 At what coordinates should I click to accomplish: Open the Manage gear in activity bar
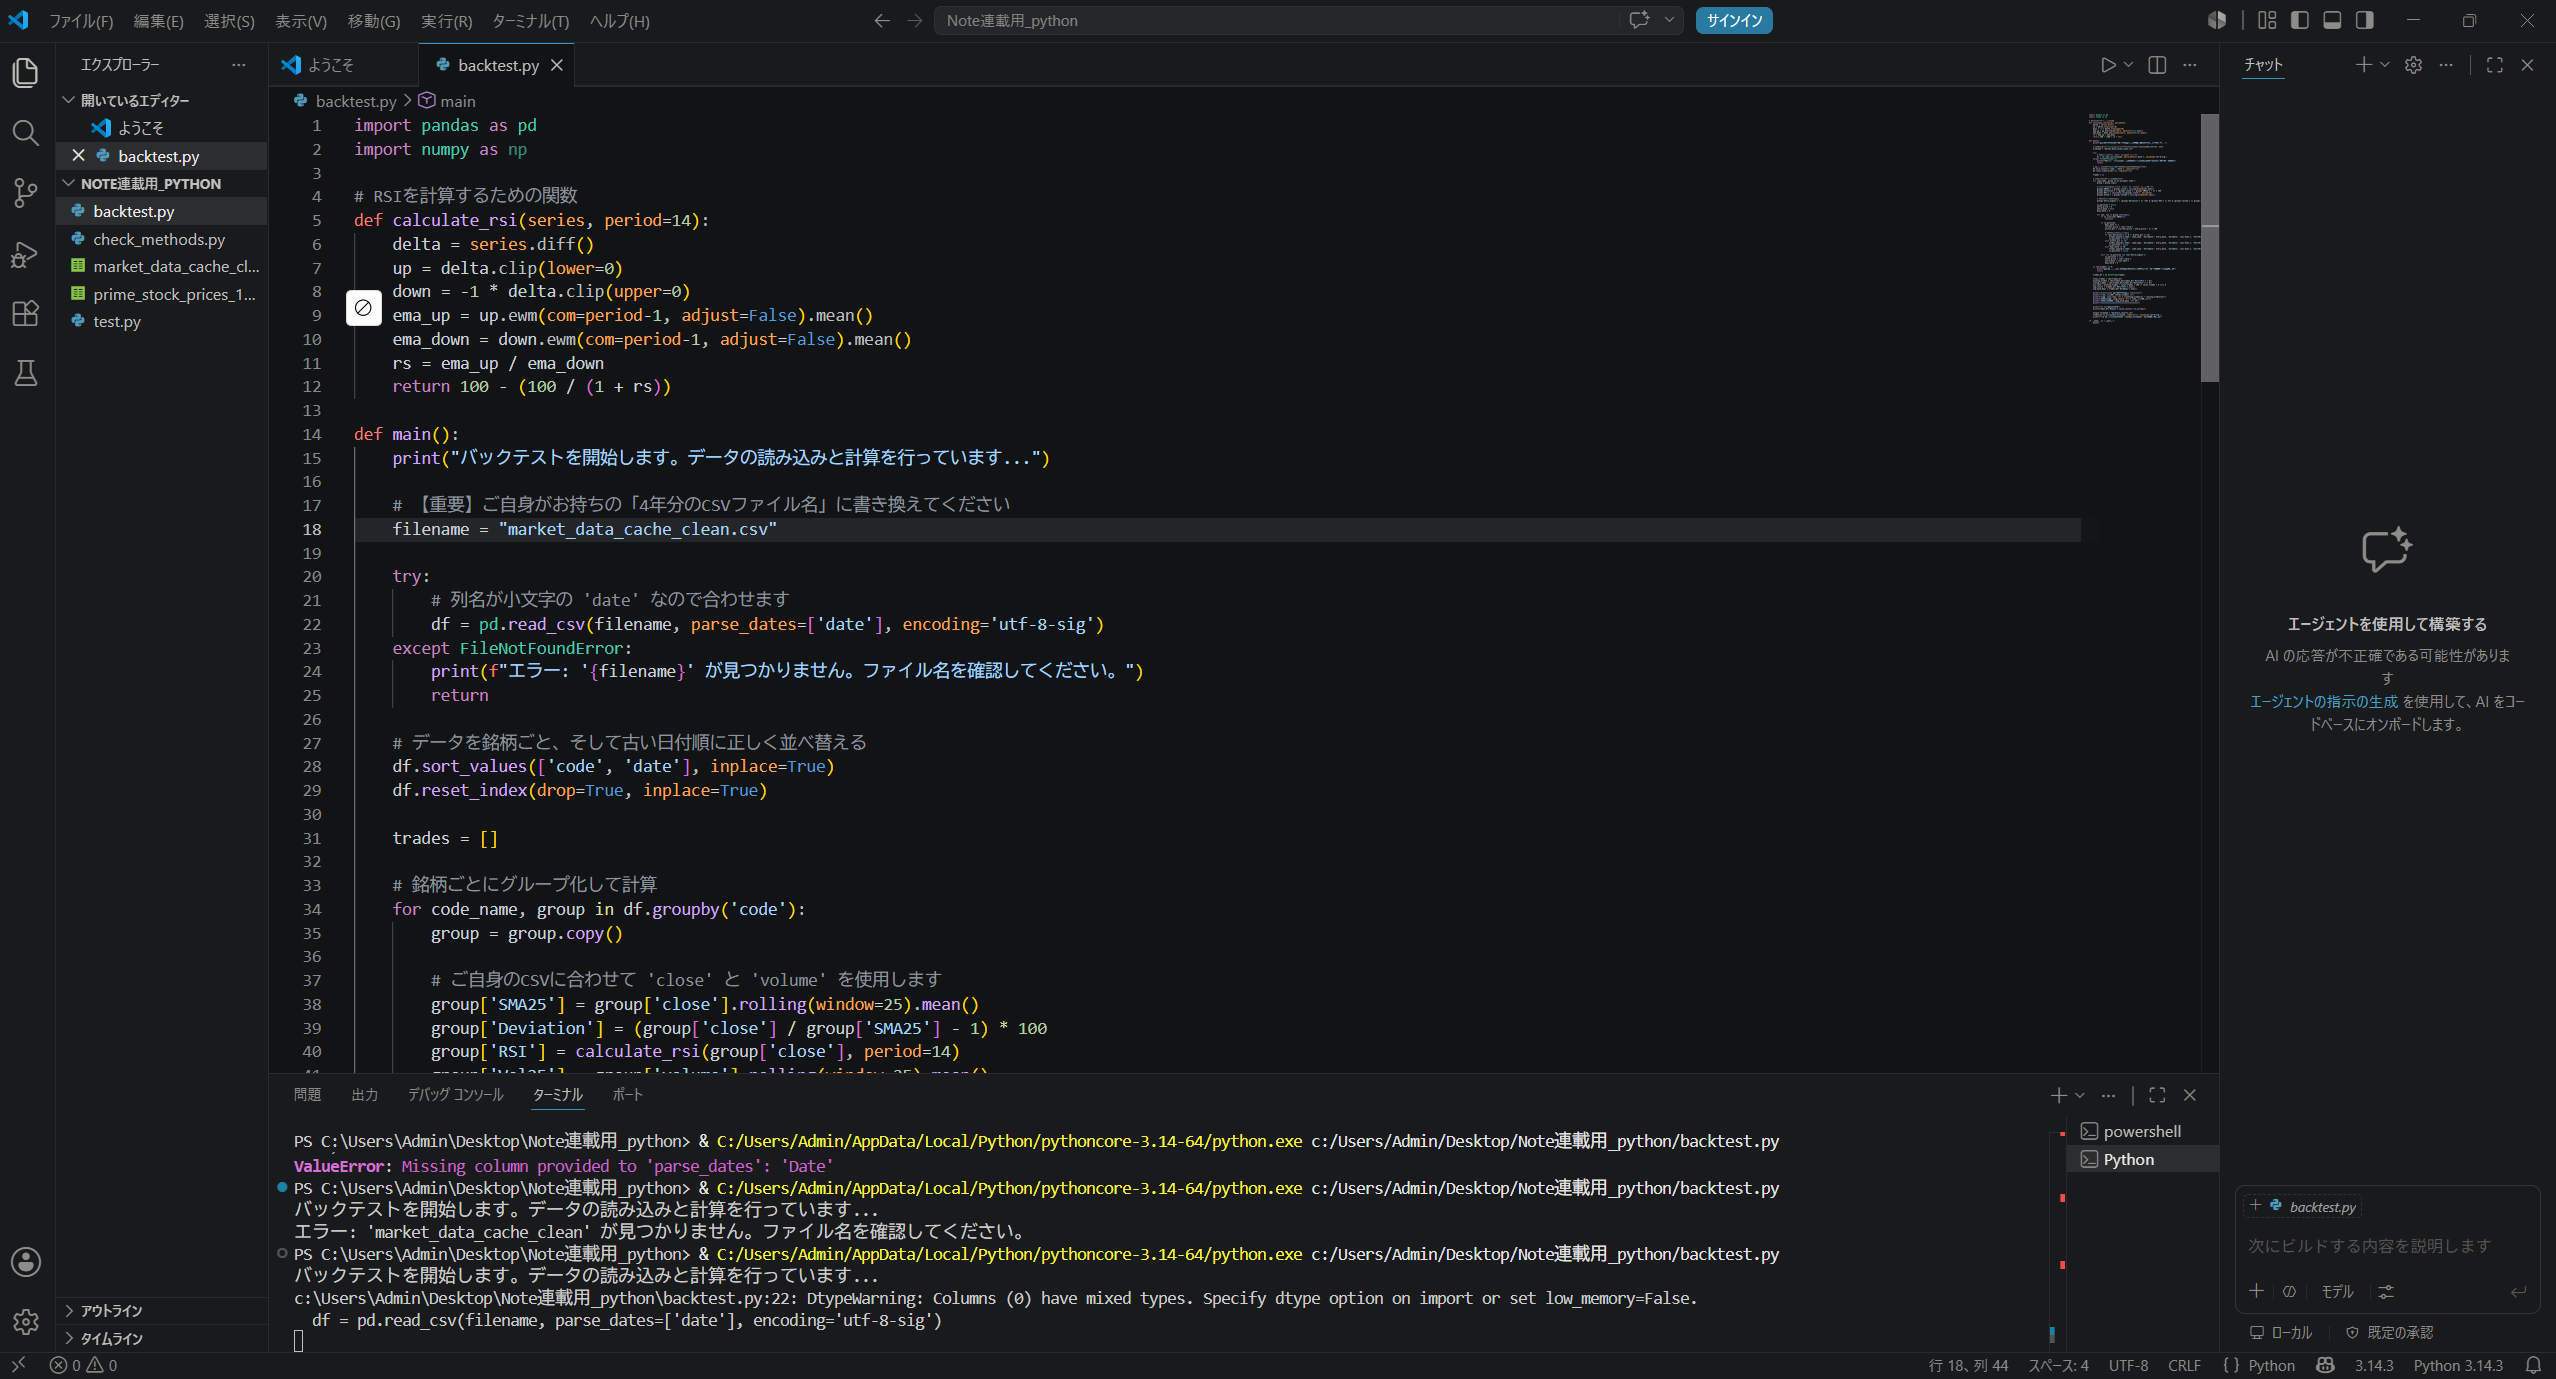pos(26,1322)
